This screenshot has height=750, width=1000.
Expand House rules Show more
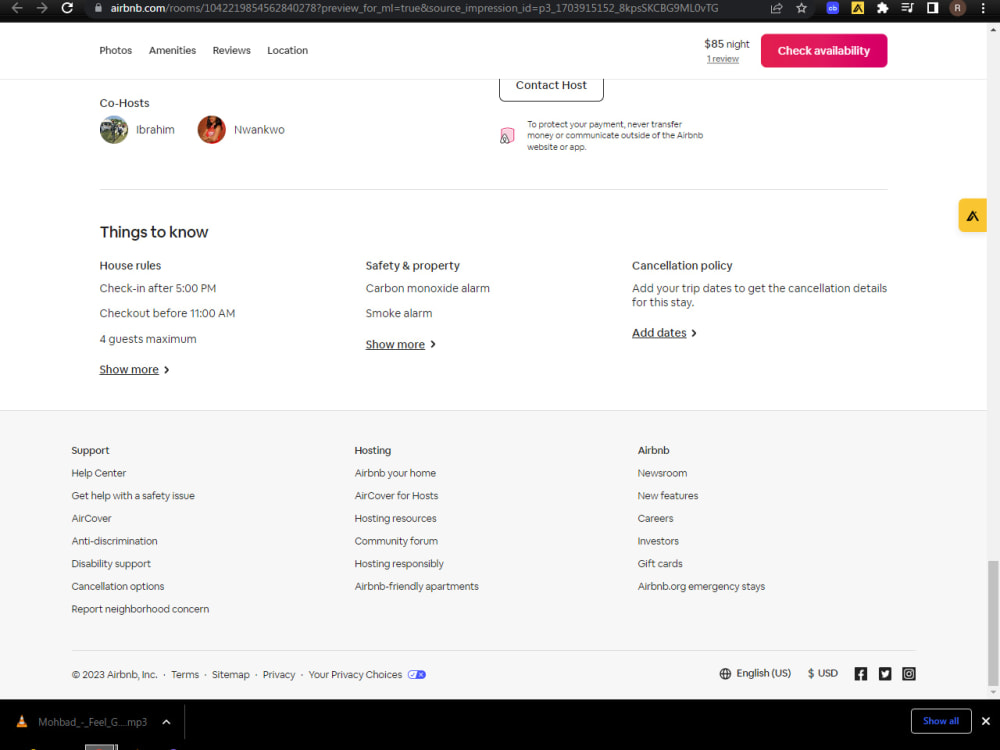coord(135,370)
